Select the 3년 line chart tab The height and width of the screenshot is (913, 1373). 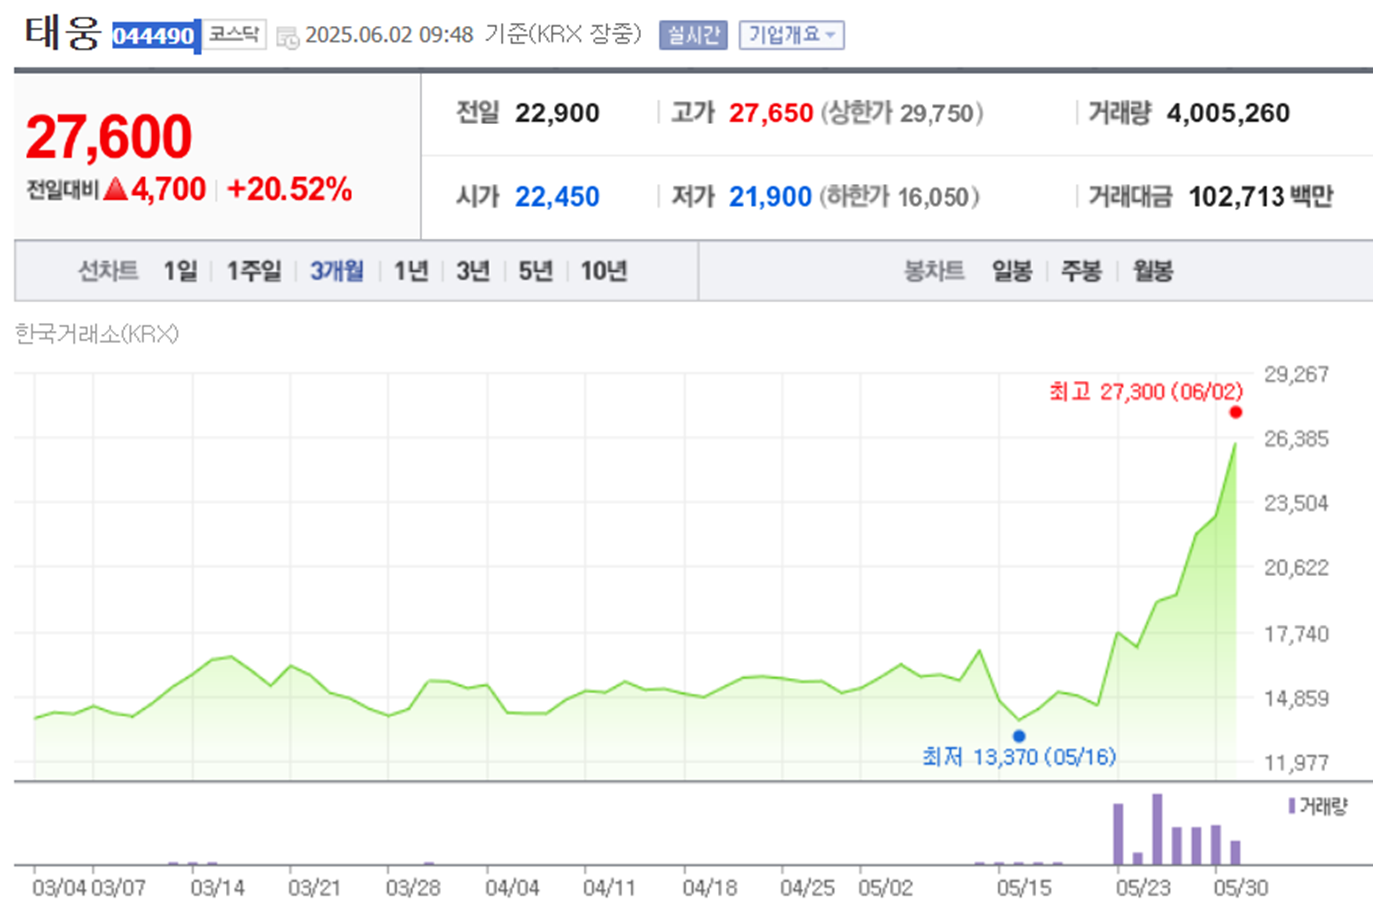click(473, 270)
